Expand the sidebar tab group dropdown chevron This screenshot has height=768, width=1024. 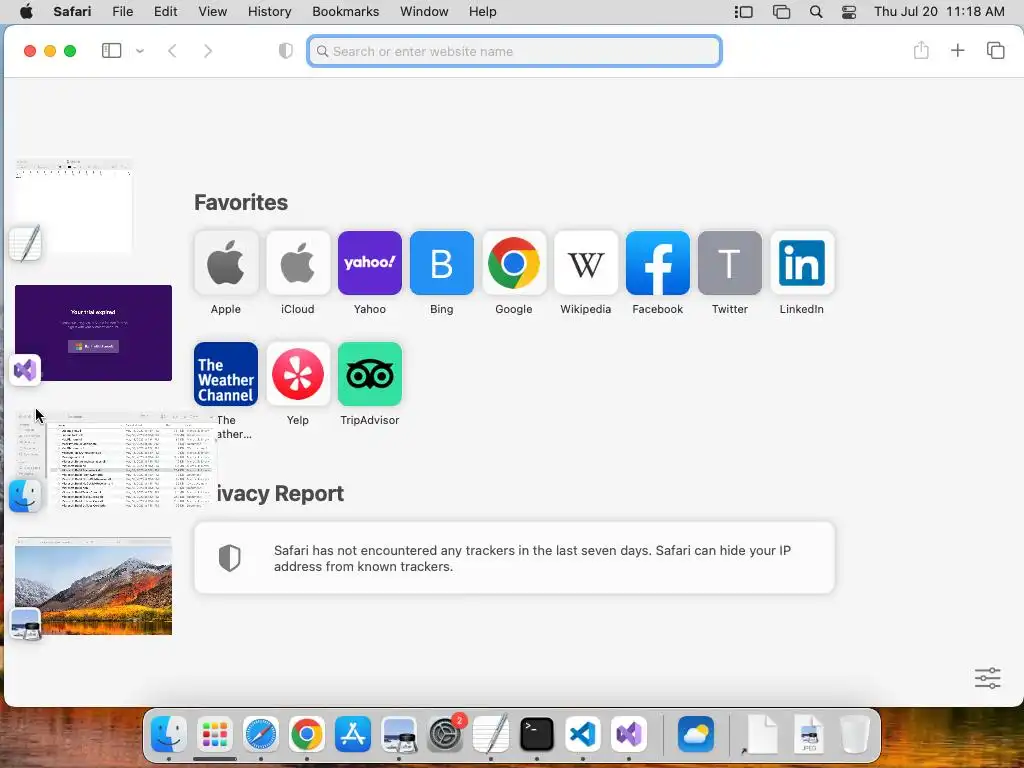point(140,51)
